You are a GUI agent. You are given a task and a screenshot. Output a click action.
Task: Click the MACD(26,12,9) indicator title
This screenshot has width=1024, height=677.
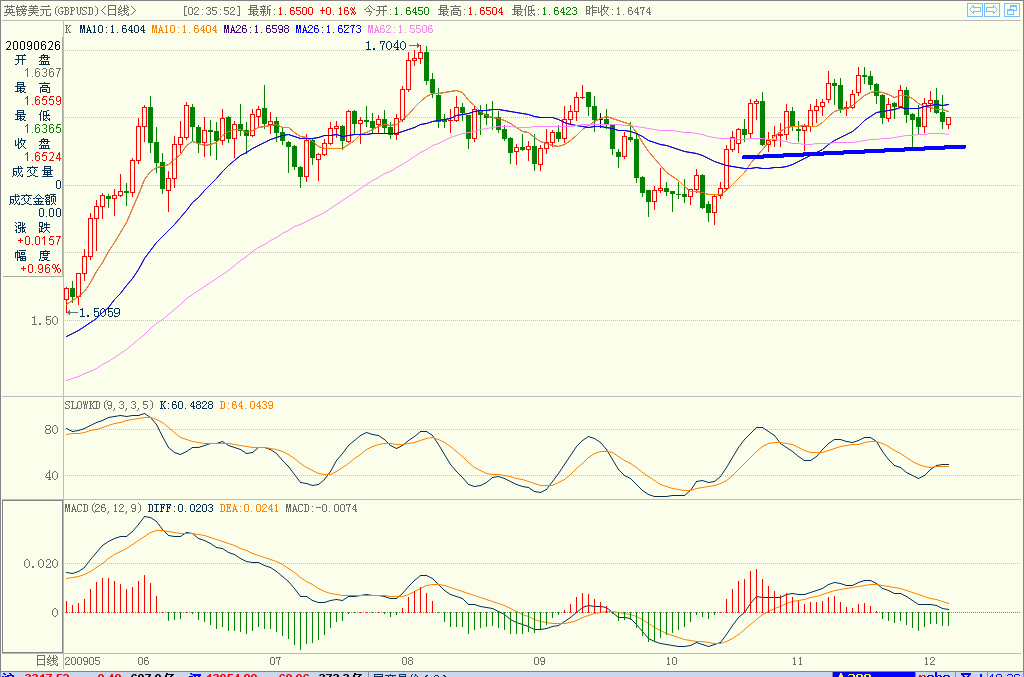pos(103,509)
